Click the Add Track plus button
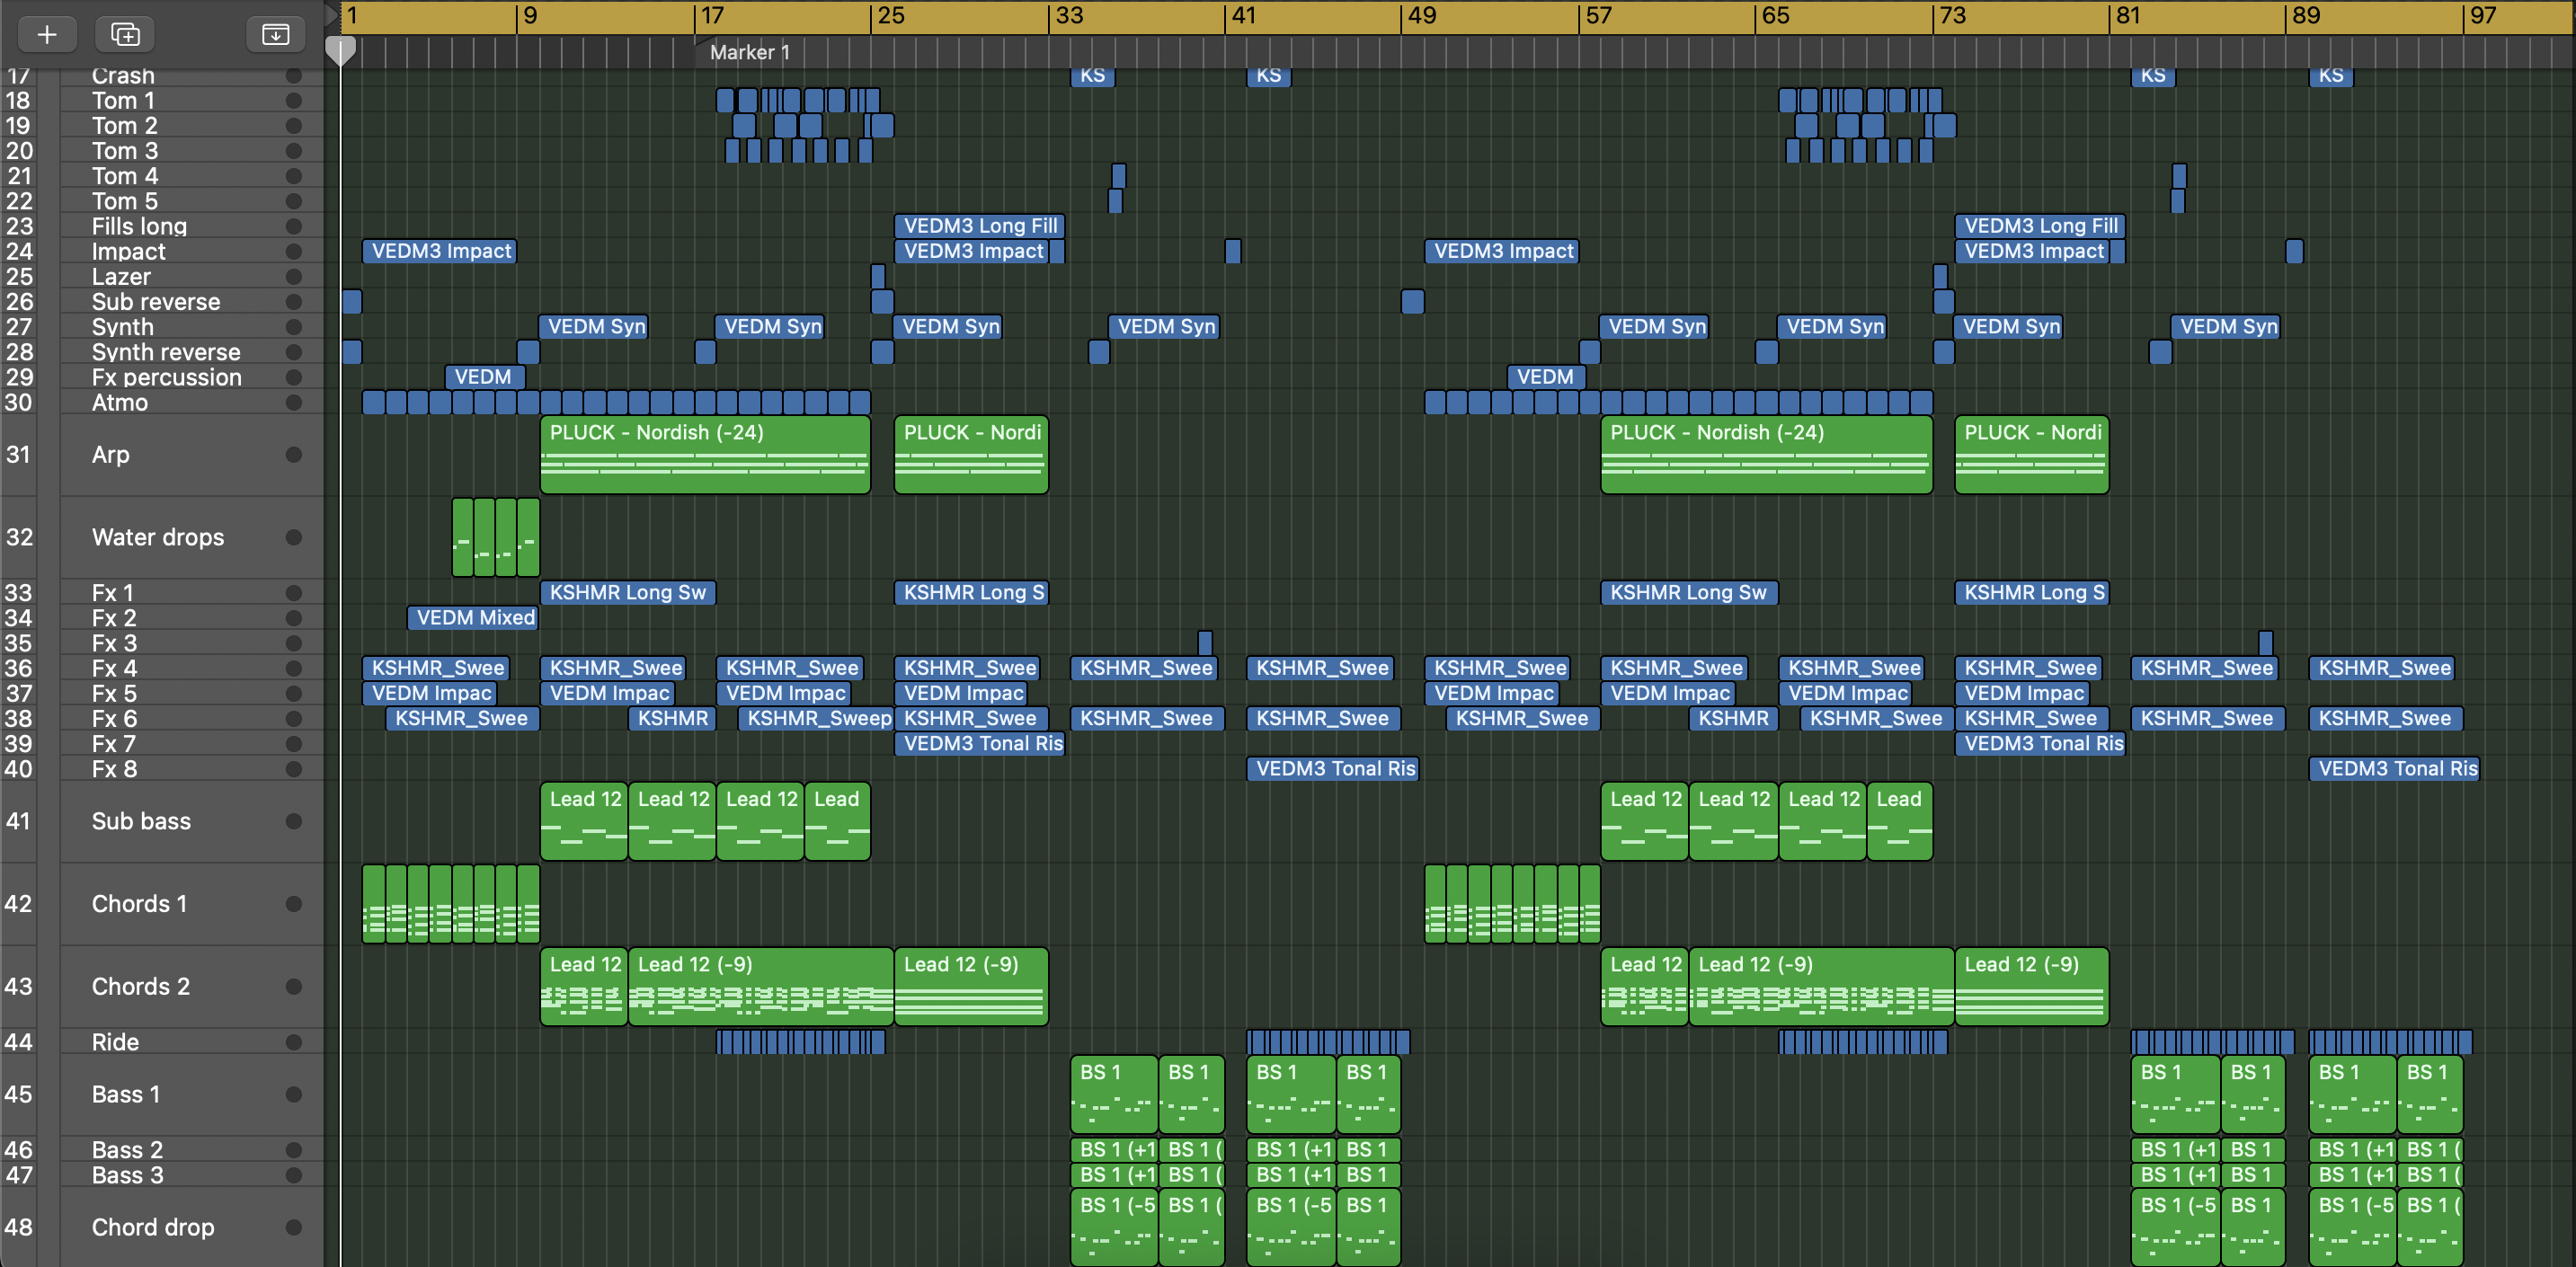The width and height of the screenshot is (2576, 1267). pos(46,35)
